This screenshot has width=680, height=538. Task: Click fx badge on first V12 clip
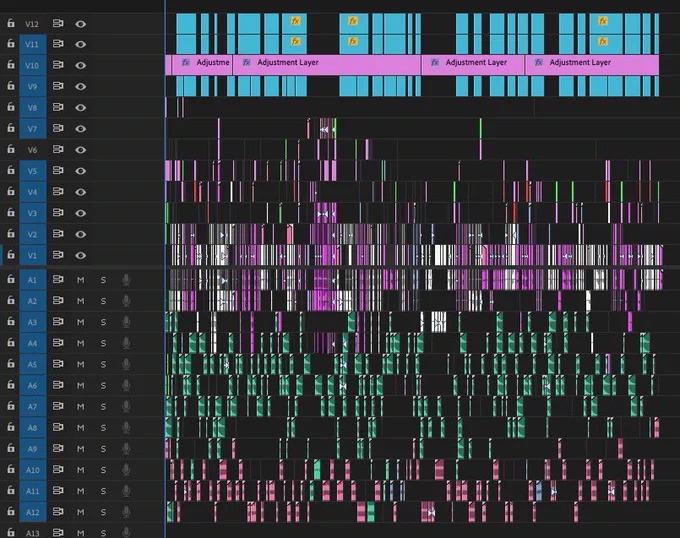tap(295, 21)
